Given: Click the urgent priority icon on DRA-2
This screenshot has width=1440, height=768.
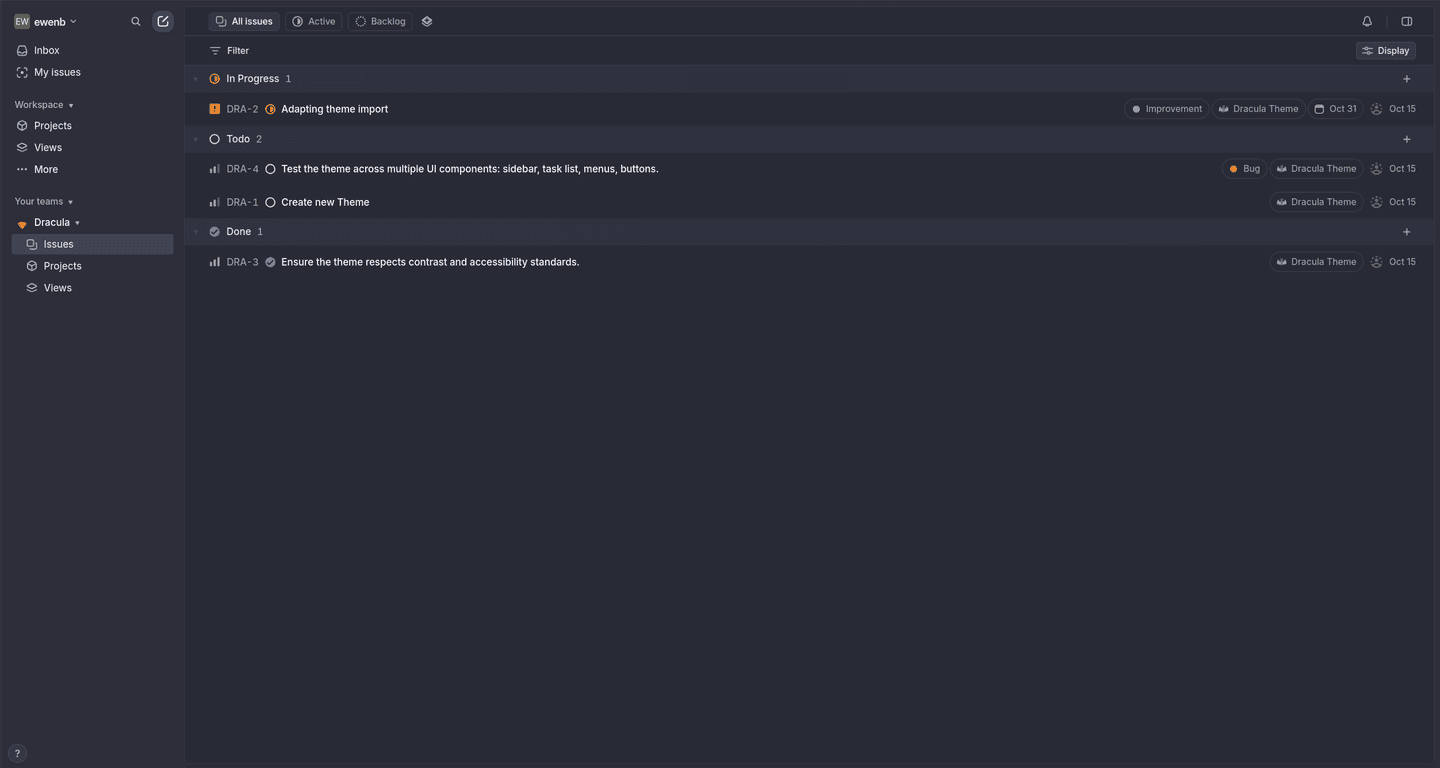Looking at the screenshot, I should coord(215,109).
